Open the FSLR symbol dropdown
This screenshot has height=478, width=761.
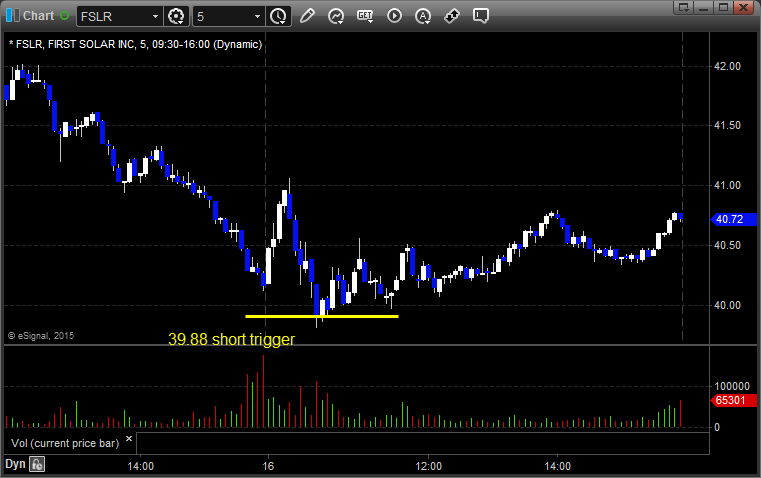(155, 16)
